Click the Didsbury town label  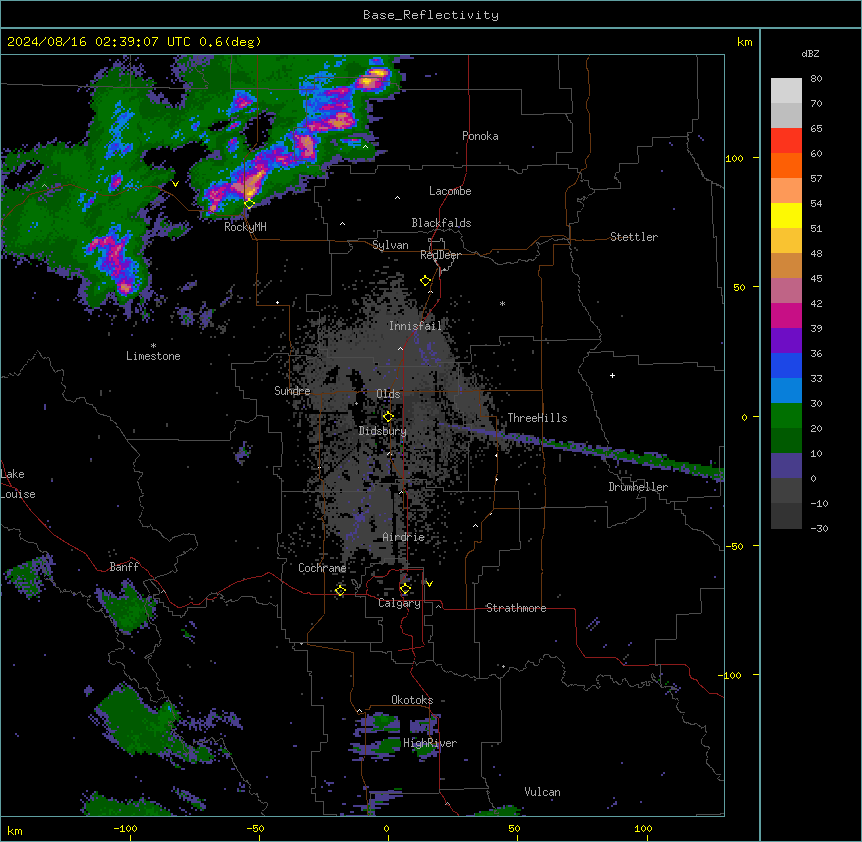383,431
